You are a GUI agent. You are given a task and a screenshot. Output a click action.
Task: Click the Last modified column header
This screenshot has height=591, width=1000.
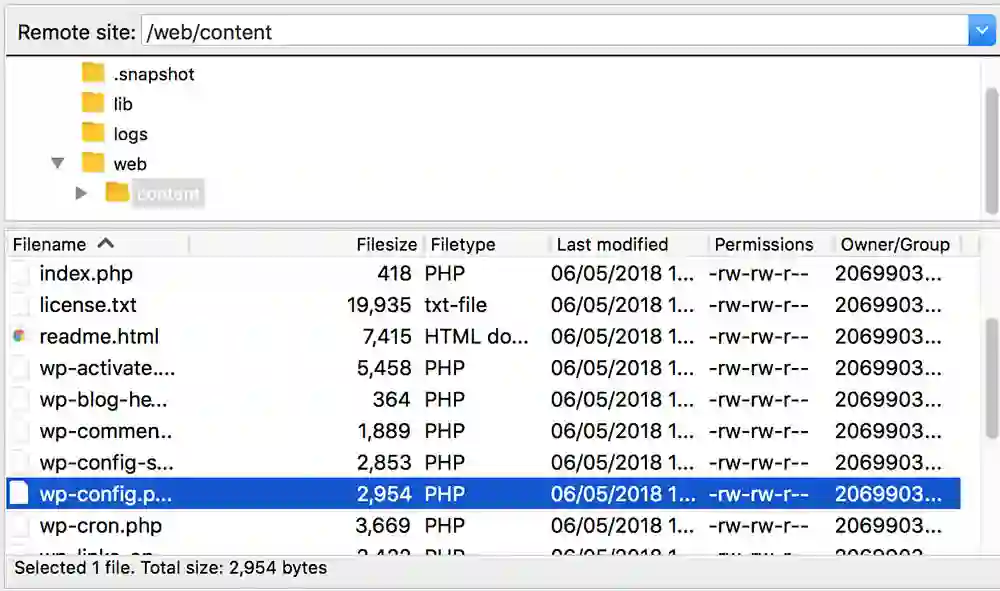(612, 244)
